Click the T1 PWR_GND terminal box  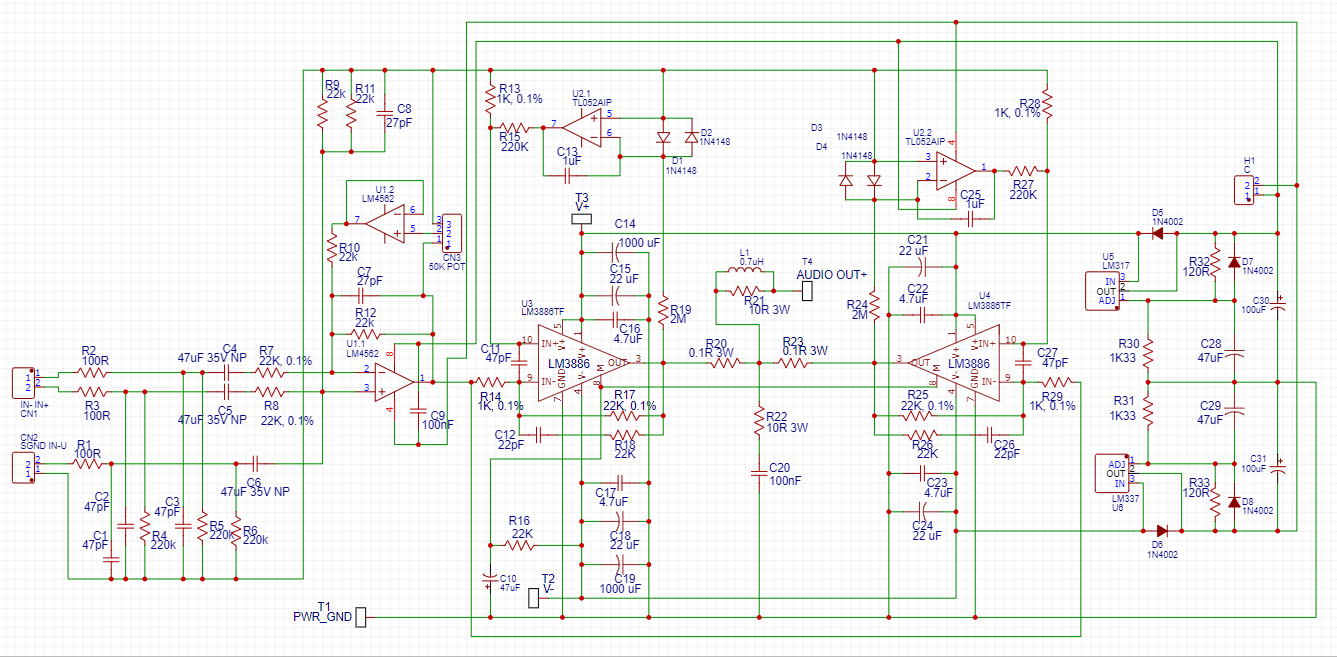pyautogui.click(x=362, y=617)
